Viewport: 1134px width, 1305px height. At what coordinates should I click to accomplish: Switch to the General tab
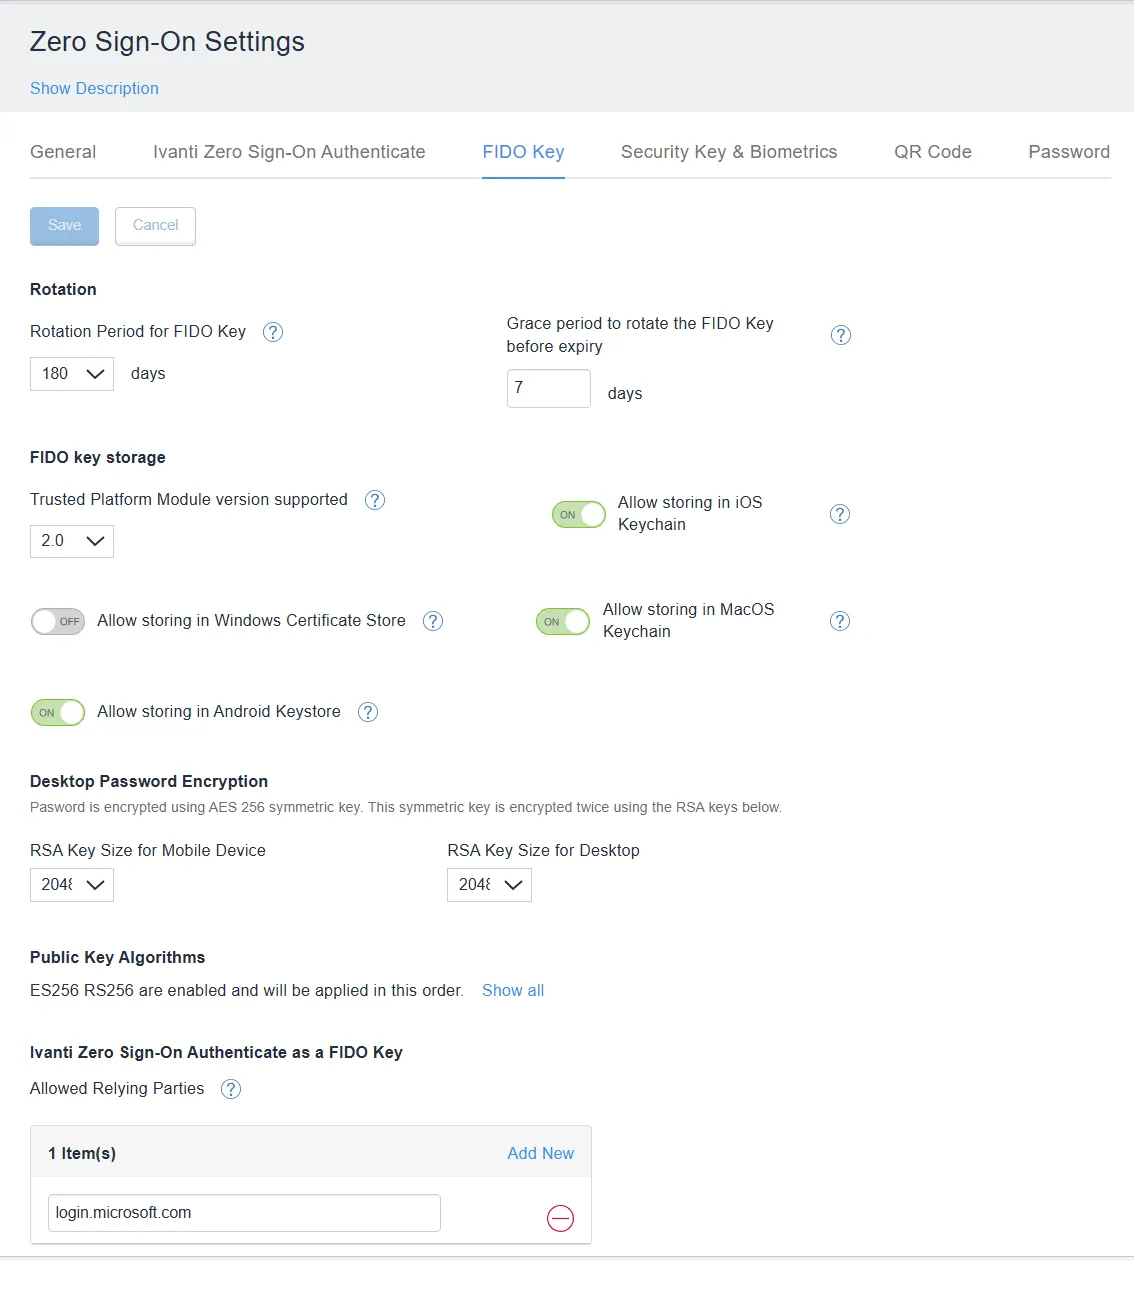pos(63,152)
